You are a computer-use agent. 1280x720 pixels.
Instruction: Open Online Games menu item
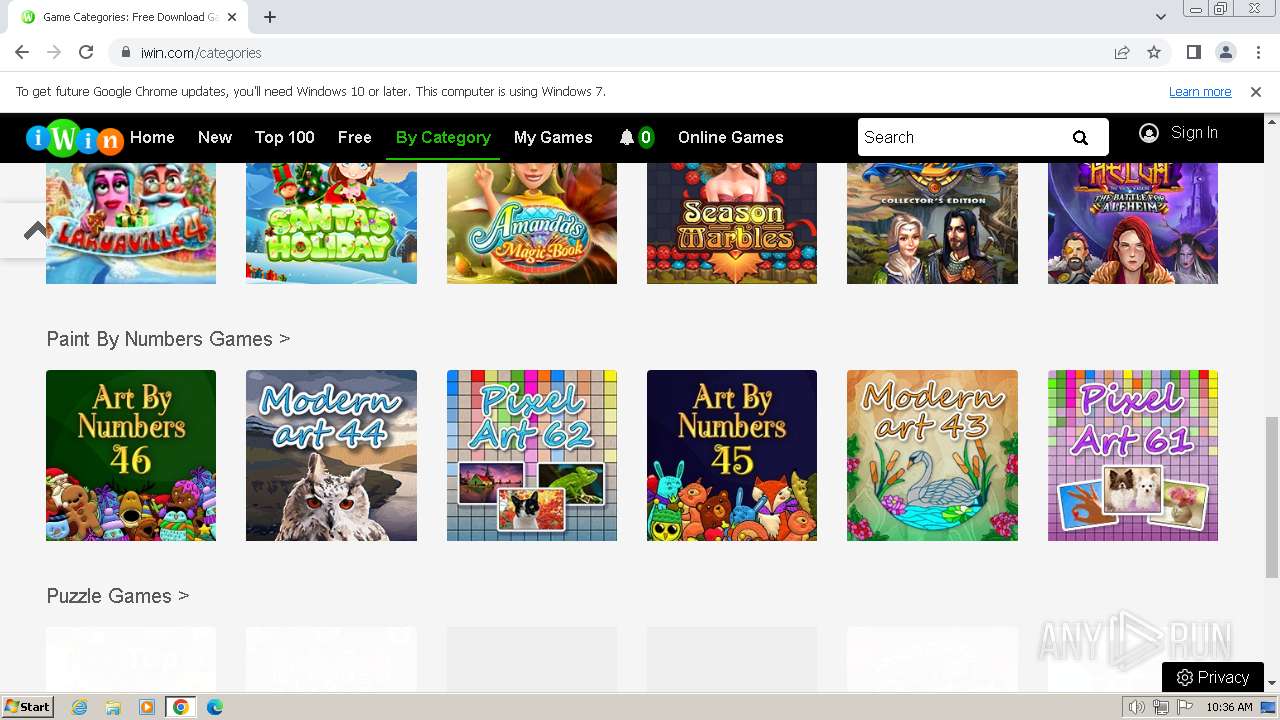coord(731,138)
